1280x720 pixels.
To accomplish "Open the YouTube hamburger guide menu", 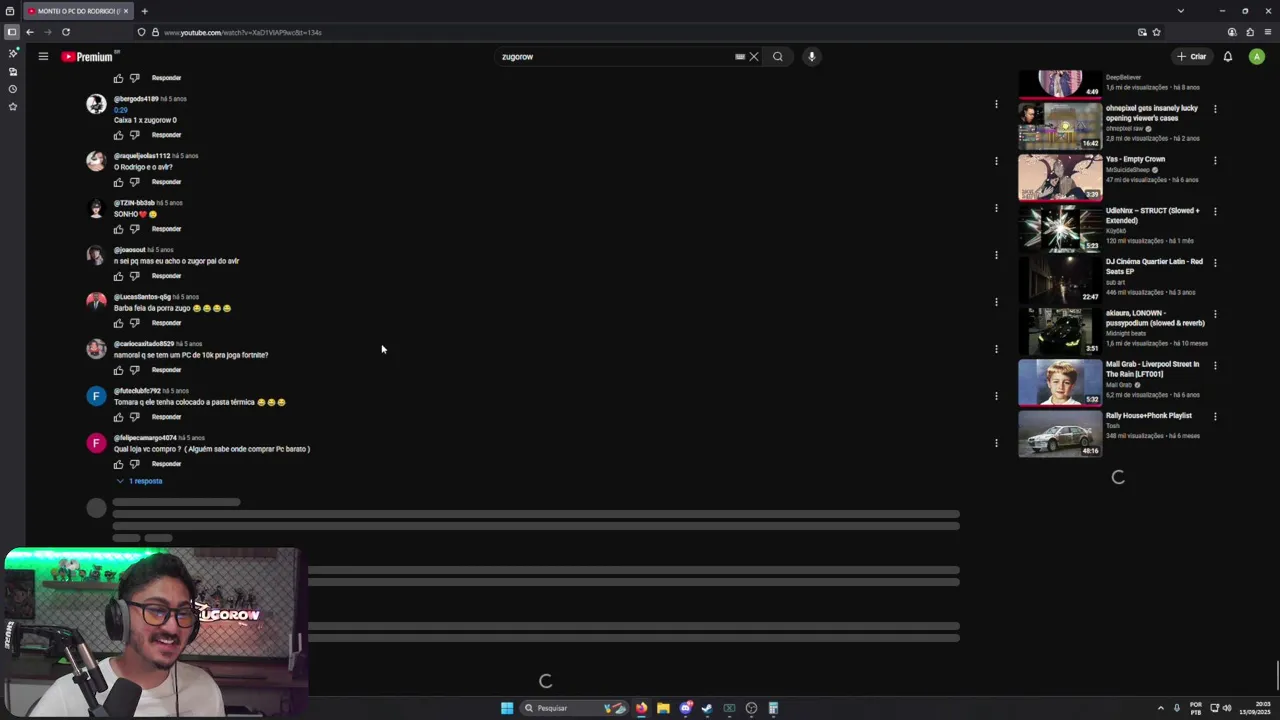I will click(43, 57).
